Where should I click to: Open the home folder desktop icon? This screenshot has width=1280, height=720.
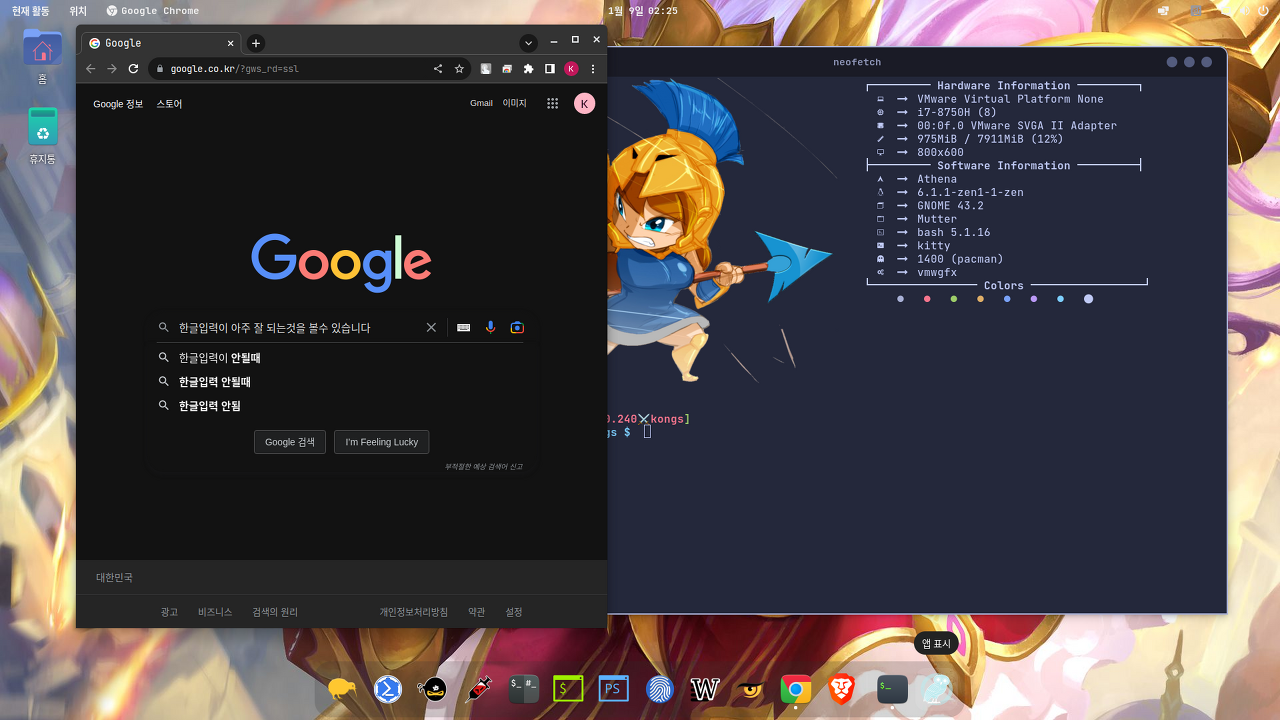tap(42, 57)
